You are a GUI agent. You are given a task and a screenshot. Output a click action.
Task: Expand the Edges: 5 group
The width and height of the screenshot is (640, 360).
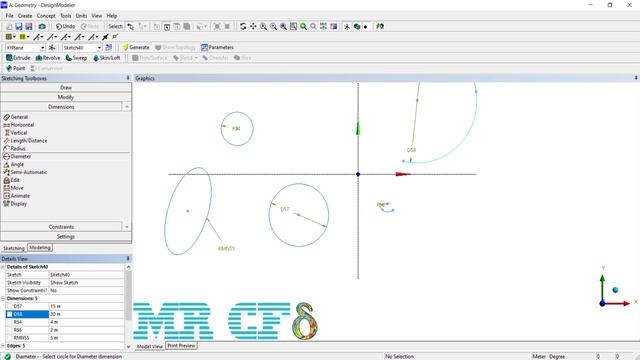[3, 346]
